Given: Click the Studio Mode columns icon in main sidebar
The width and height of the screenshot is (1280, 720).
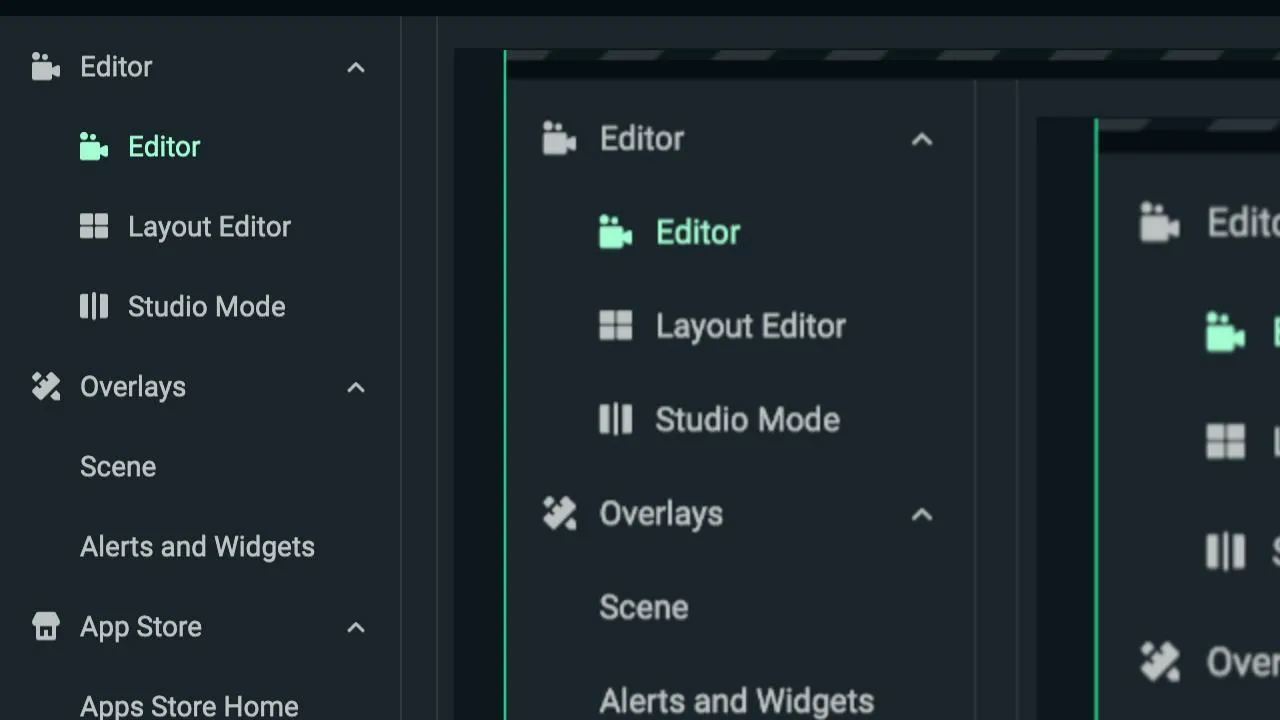Looking at the screenshot, I should tap(94, 306).
